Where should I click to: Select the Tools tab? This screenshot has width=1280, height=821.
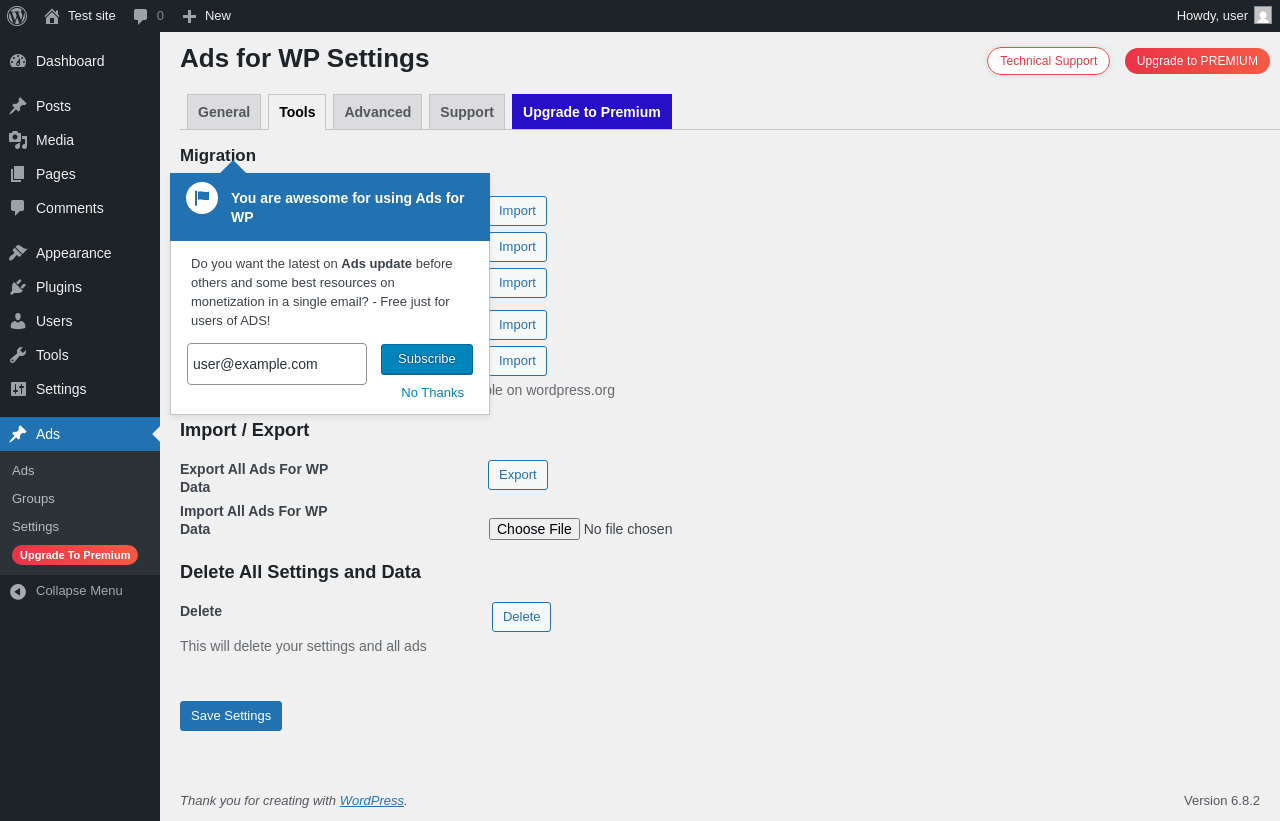[x=297, y=112]
